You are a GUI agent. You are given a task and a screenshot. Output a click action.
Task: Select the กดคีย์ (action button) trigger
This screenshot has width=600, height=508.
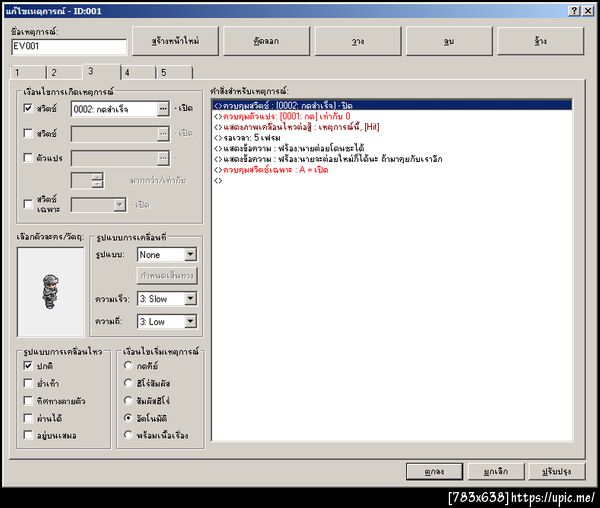pyautogui.click(x=128, y=365)
